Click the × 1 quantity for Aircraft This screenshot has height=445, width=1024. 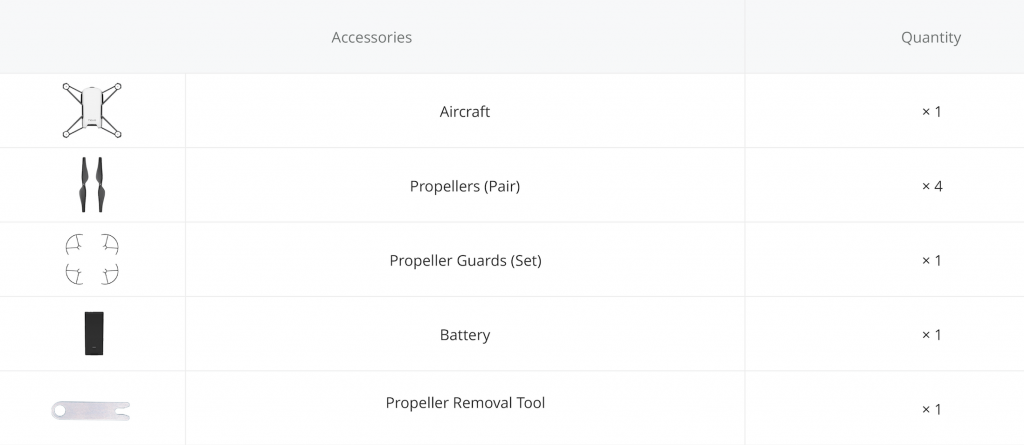[931, 112]
